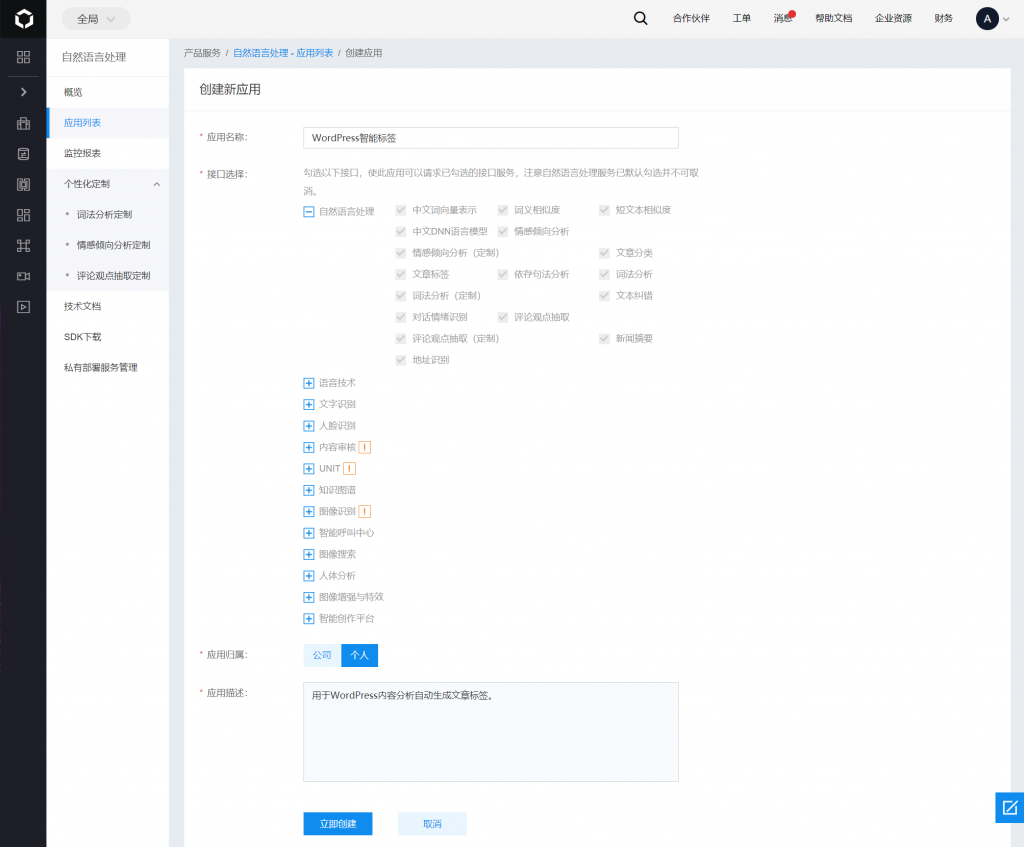Toggle the 文章标签 checkbox
This screenshot has height=847, width=1024.
click(x=401, y=274)
